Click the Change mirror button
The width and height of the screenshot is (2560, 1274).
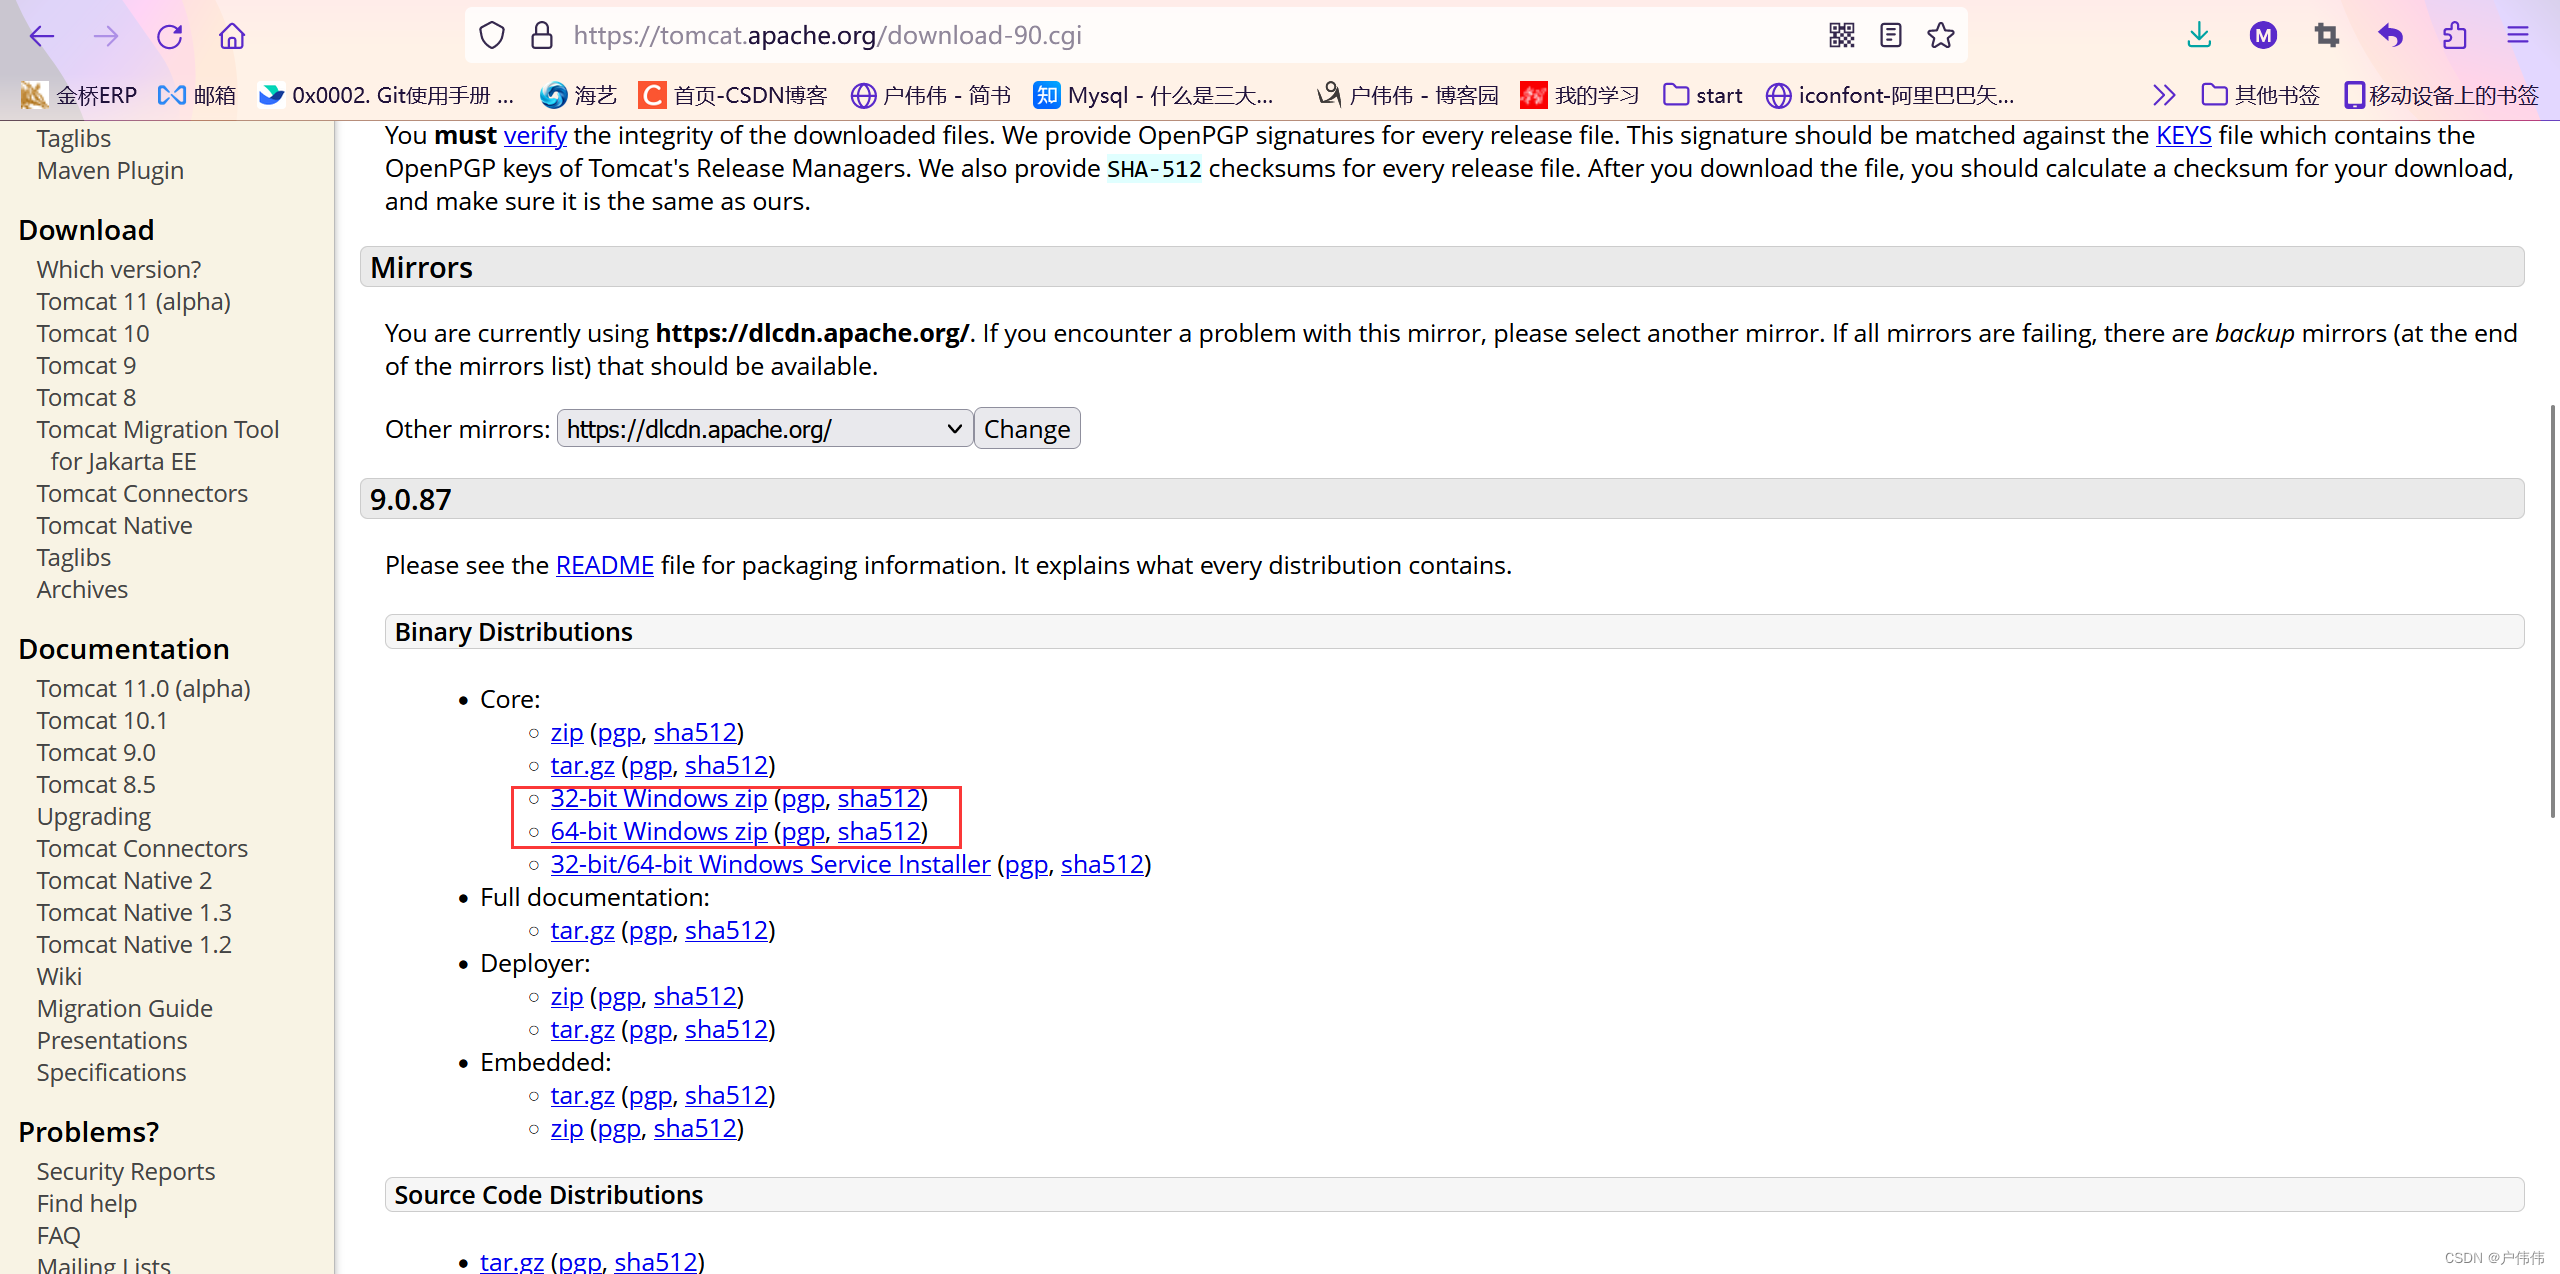(x=1027, y=430)
